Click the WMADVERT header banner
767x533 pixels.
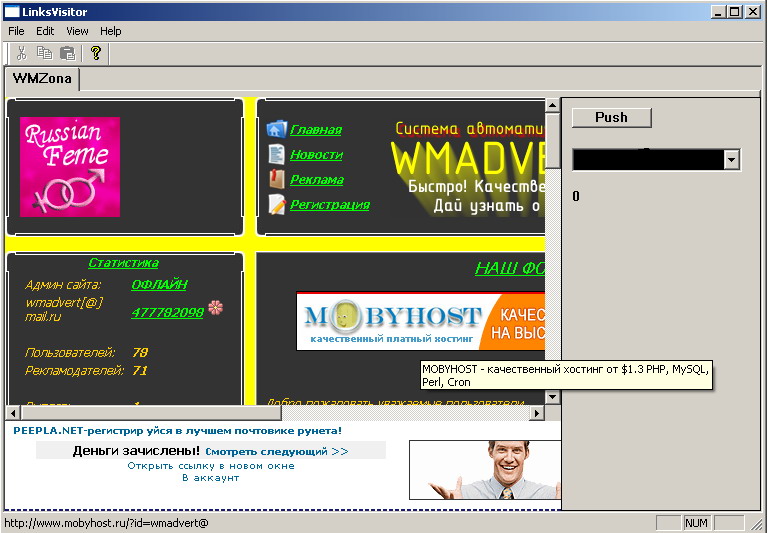(x=467, y=169)
